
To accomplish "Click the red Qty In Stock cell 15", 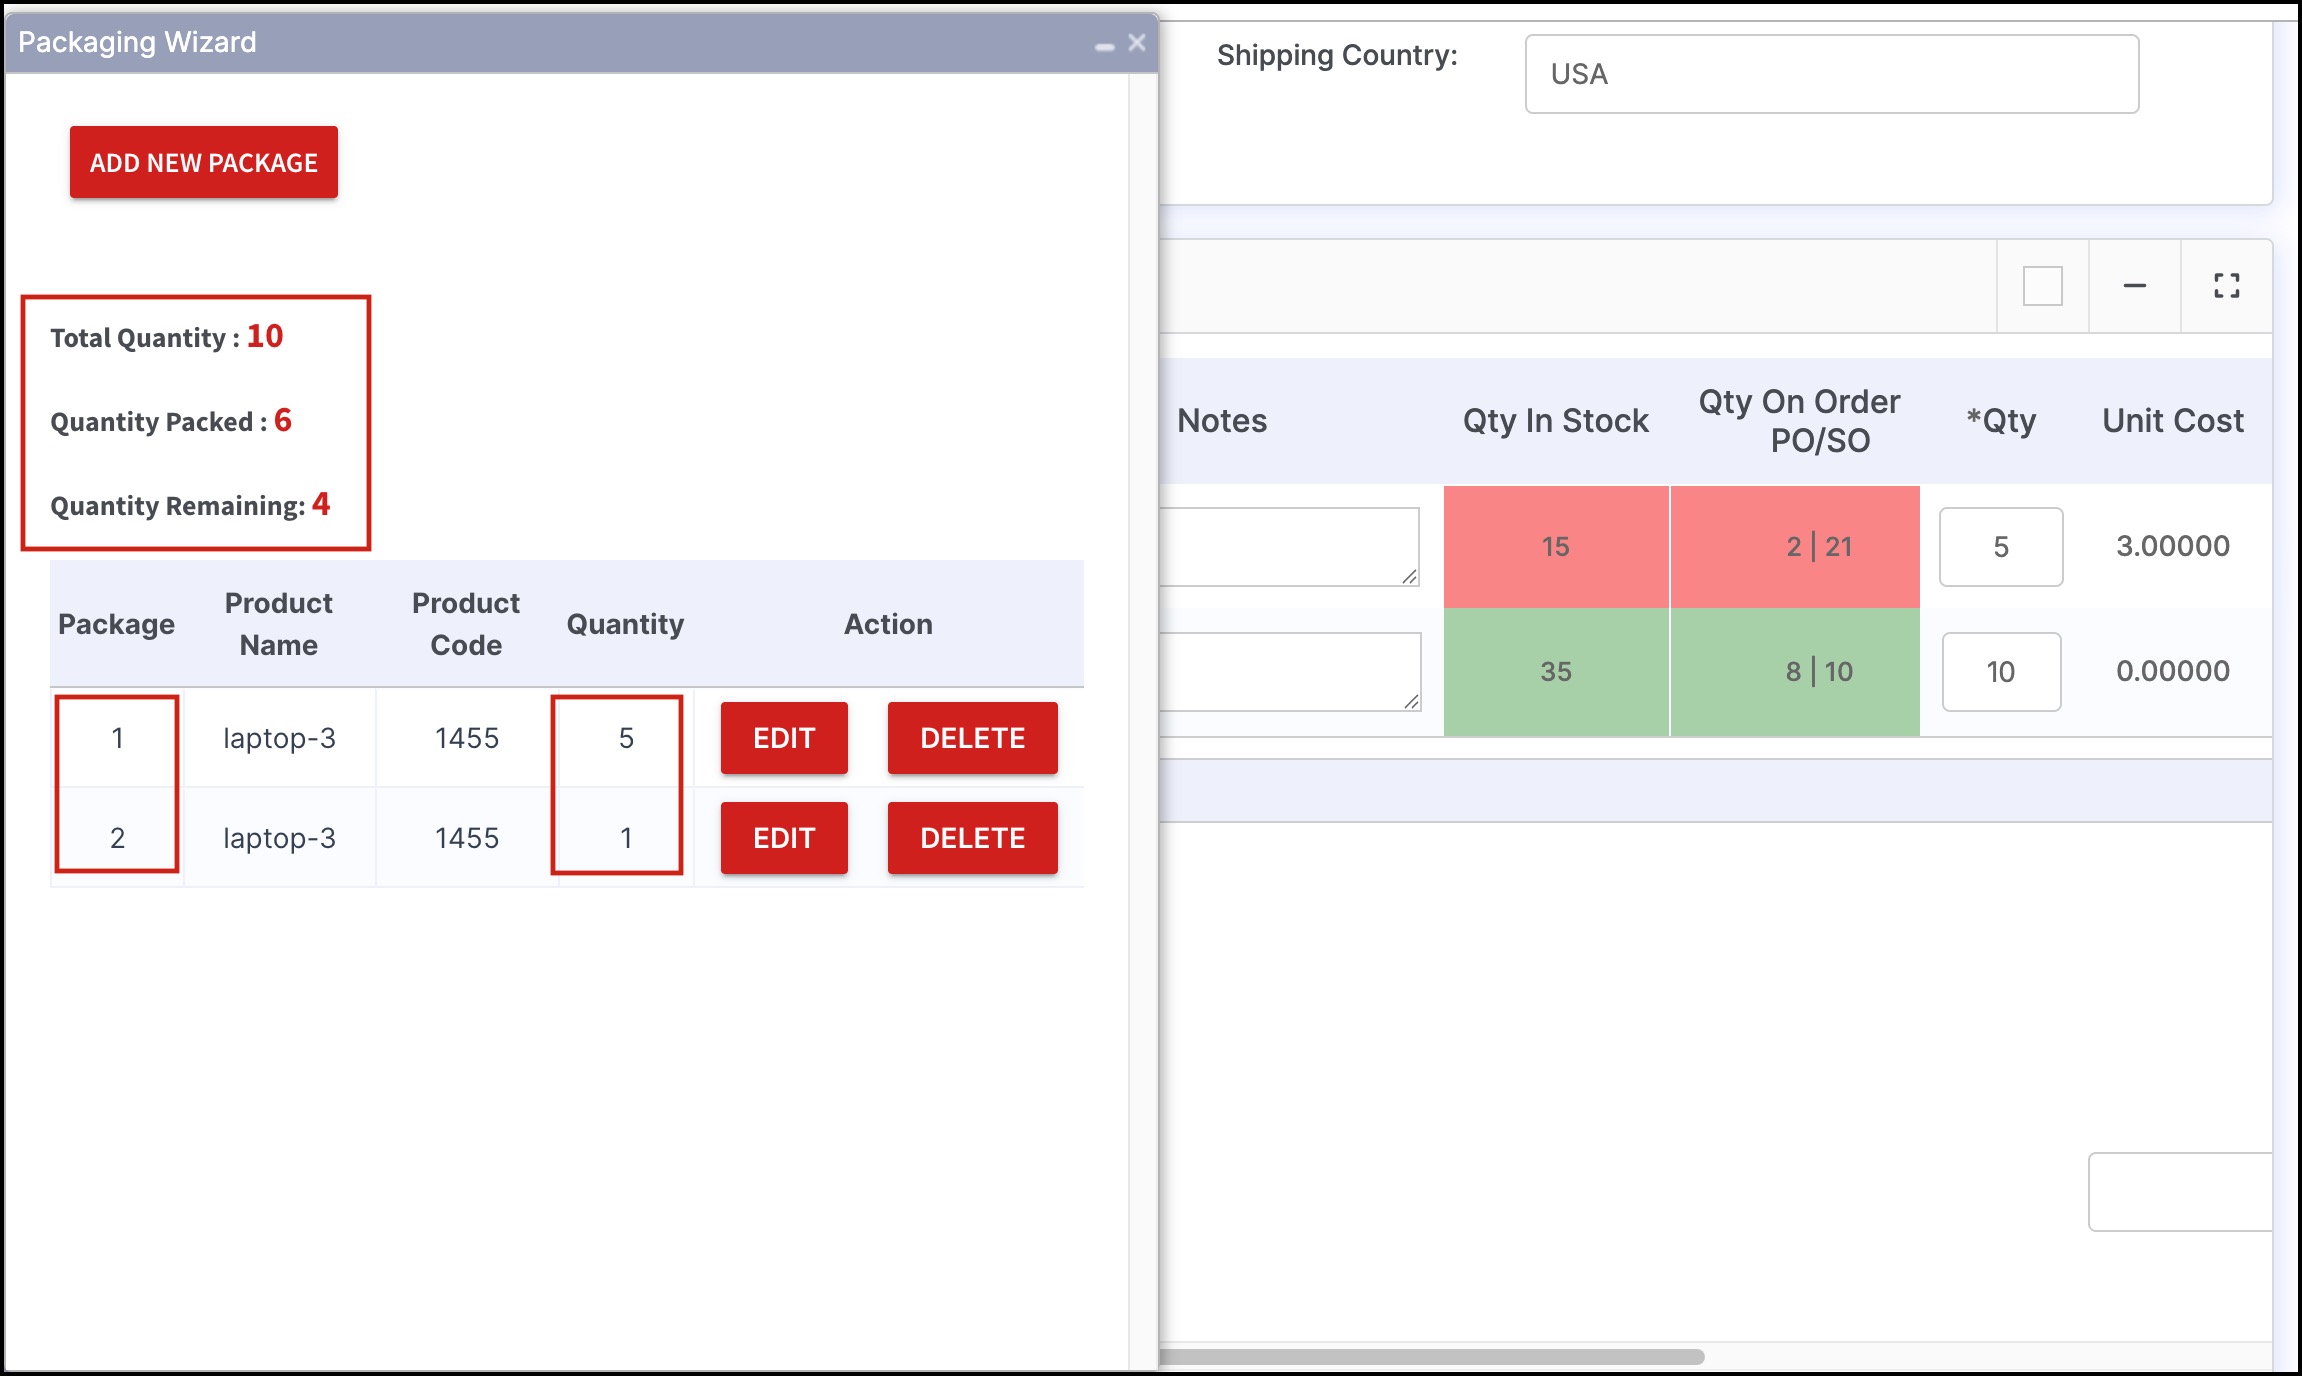I will click(x=1555, y=547).
